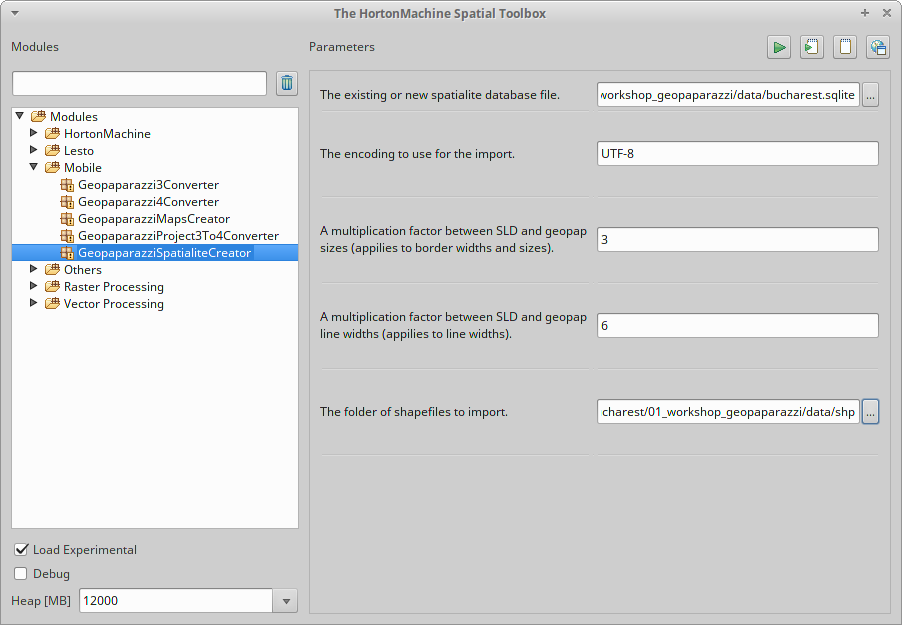Select the Geopaparazzi4Converter module
Screen dimensions: 902x625
coord(148,202)
